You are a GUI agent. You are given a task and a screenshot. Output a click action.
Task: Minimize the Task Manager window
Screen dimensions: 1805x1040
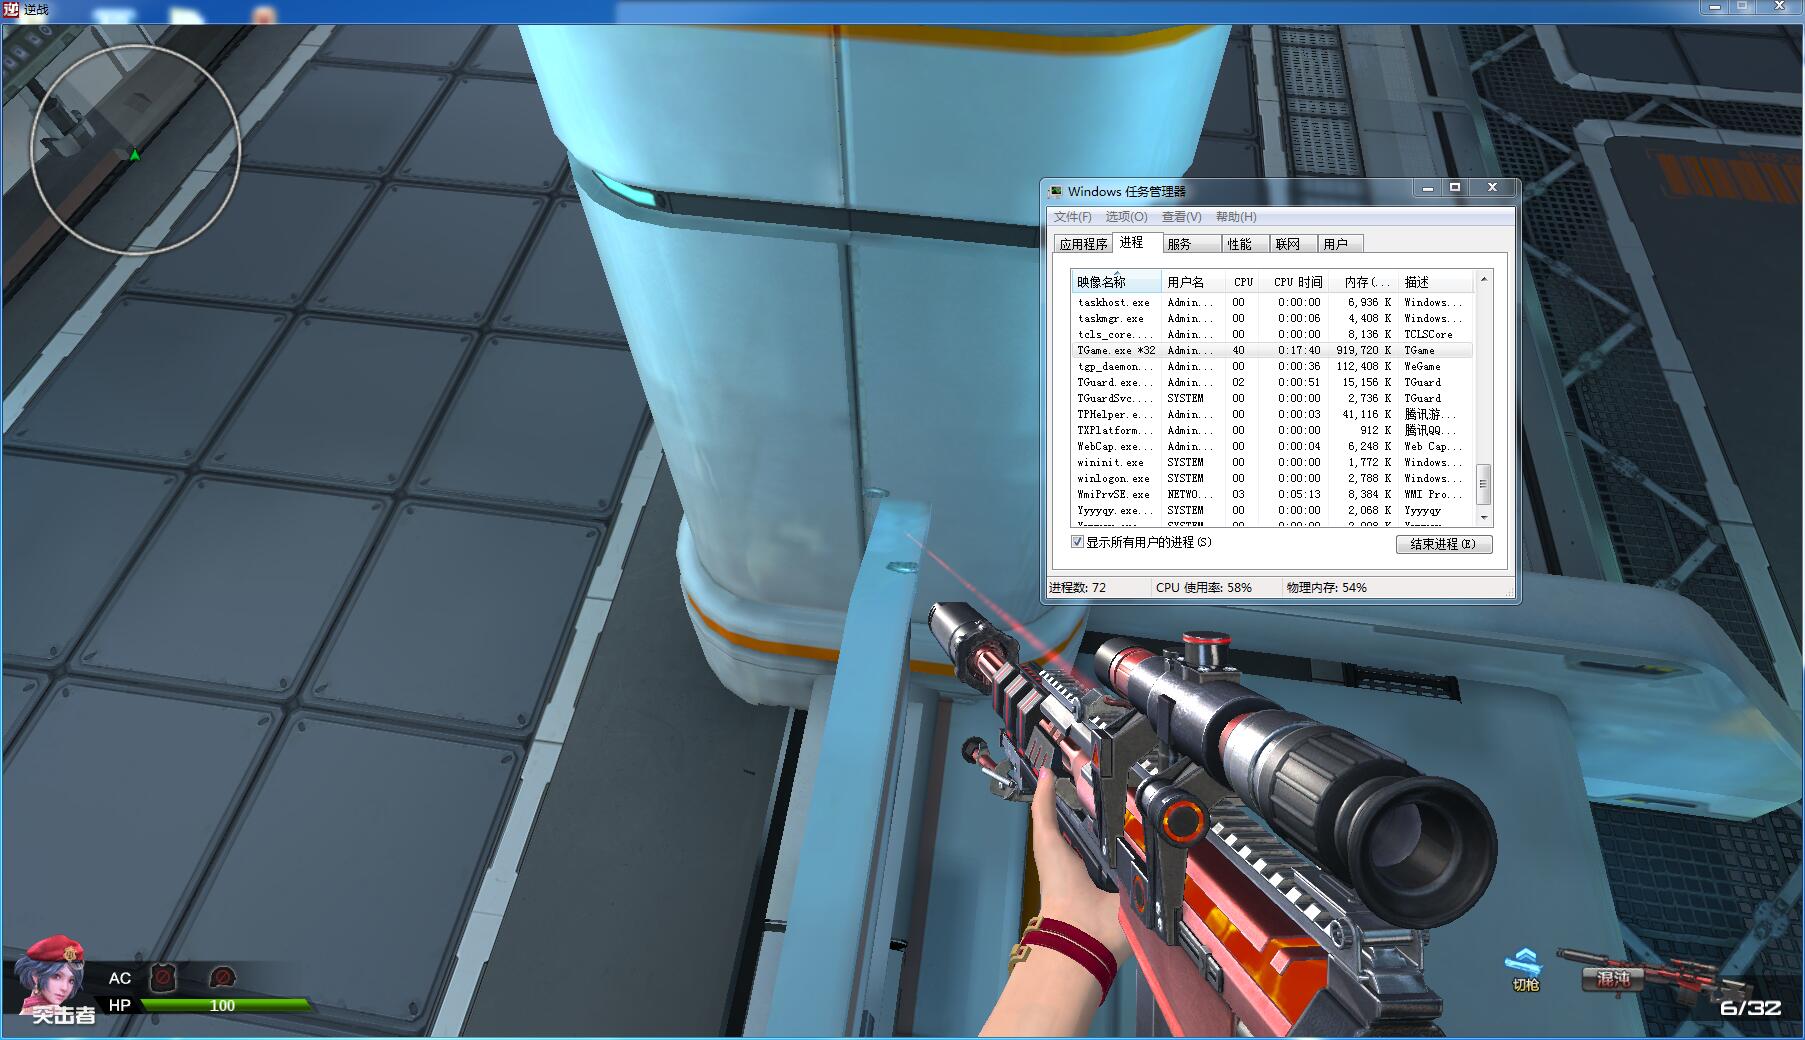coord(1427,188)
